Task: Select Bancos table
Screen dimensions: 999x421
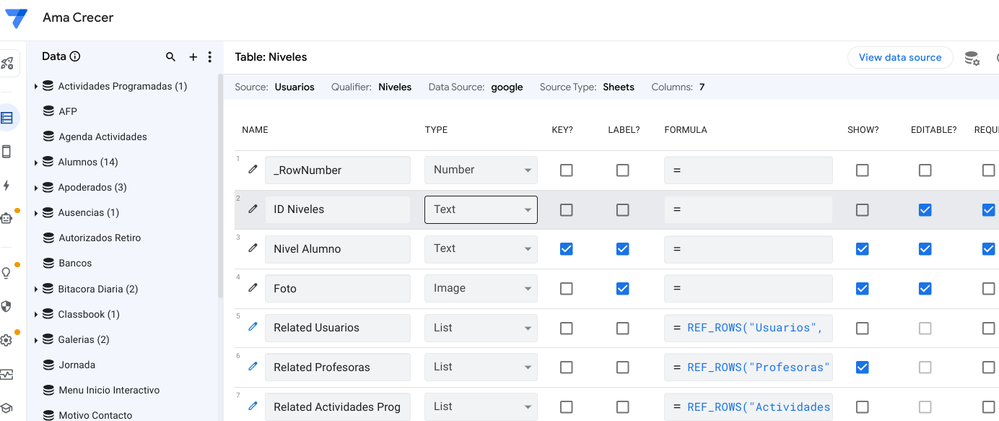Action: [75, 263]
